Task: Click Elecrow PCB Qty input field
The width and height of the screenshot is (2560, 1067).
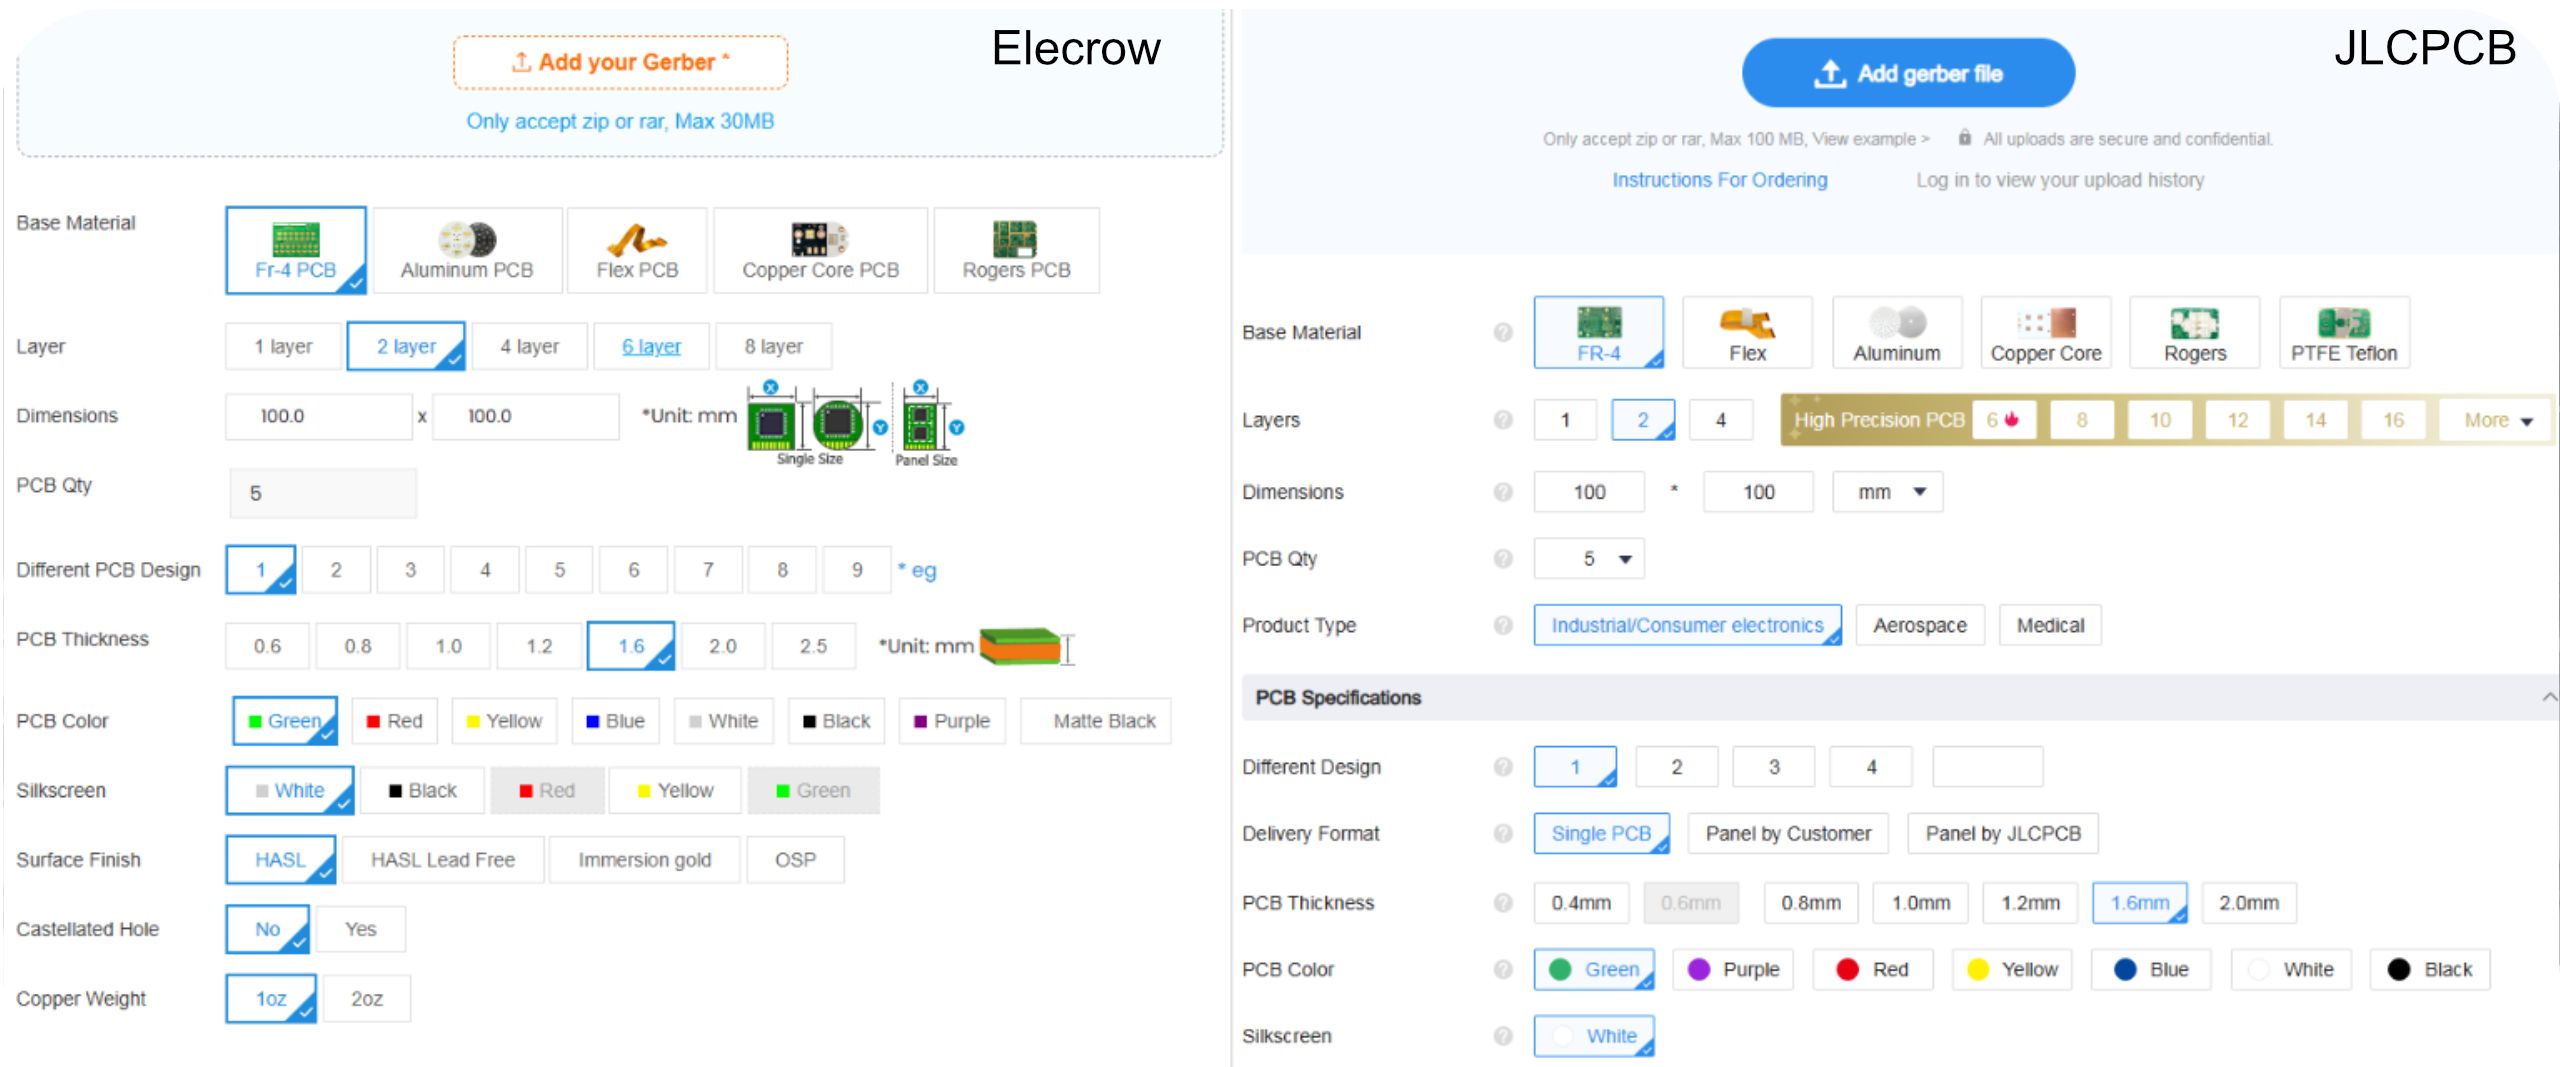Action: point(323,493)
